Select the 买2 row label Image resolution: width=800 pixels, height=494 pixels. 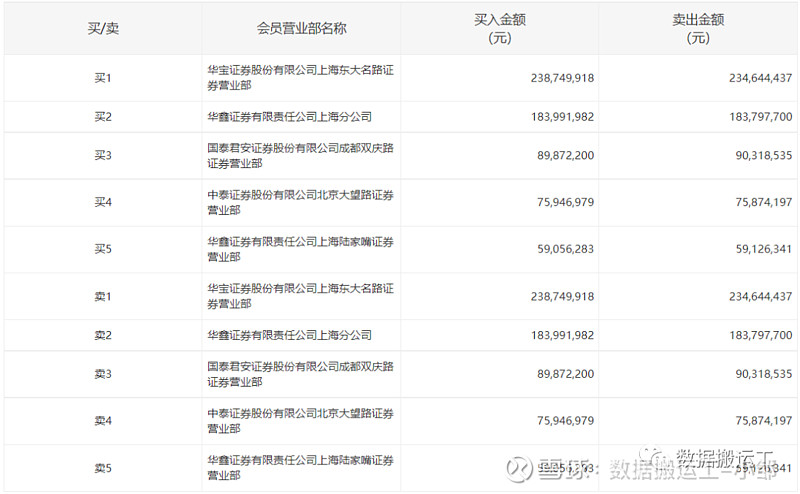point(103,117)
